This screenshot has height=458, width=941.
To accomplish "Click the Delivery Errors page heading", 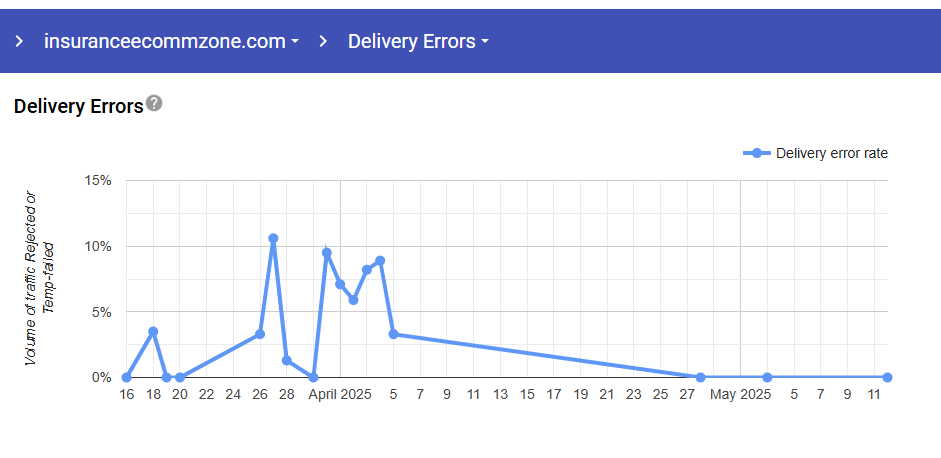I will click(78, 105).
